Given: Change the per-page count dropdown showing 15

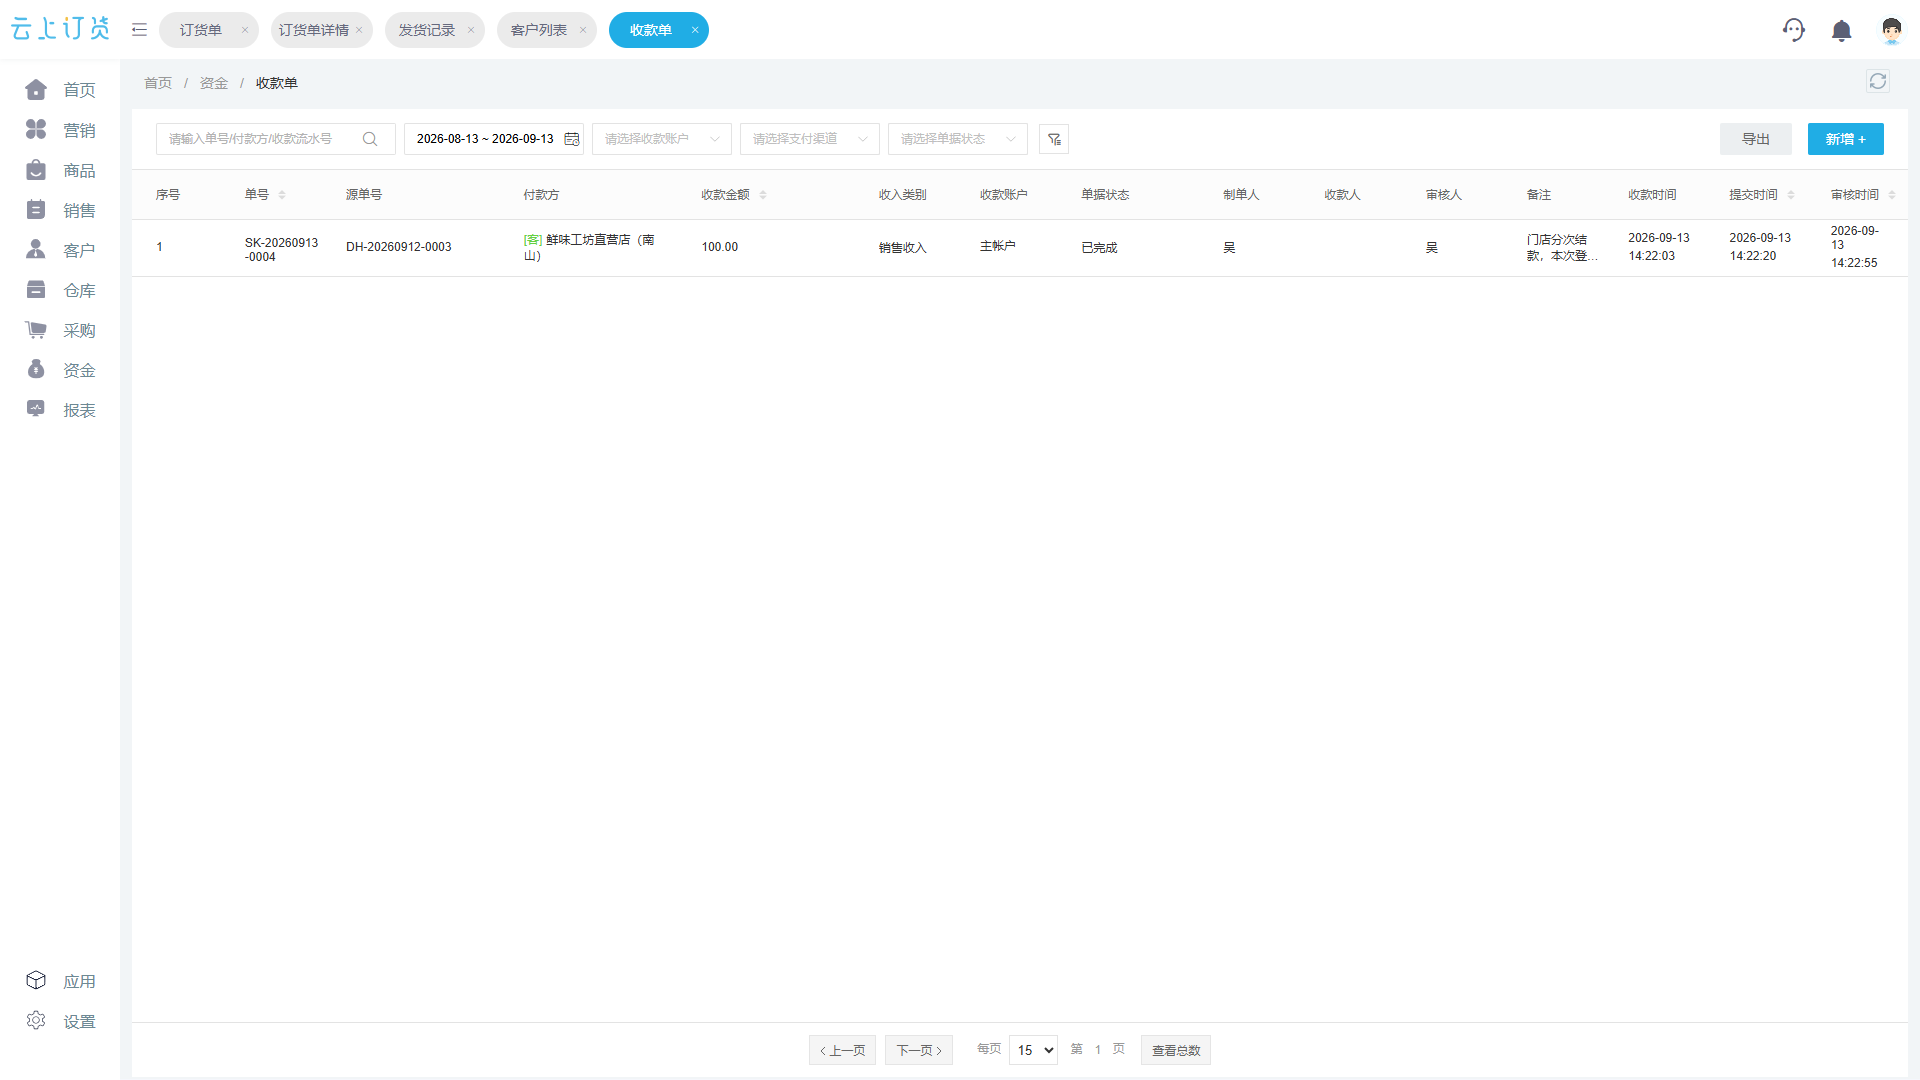Looking at the screenshot, I should tap(1033, 1050).
